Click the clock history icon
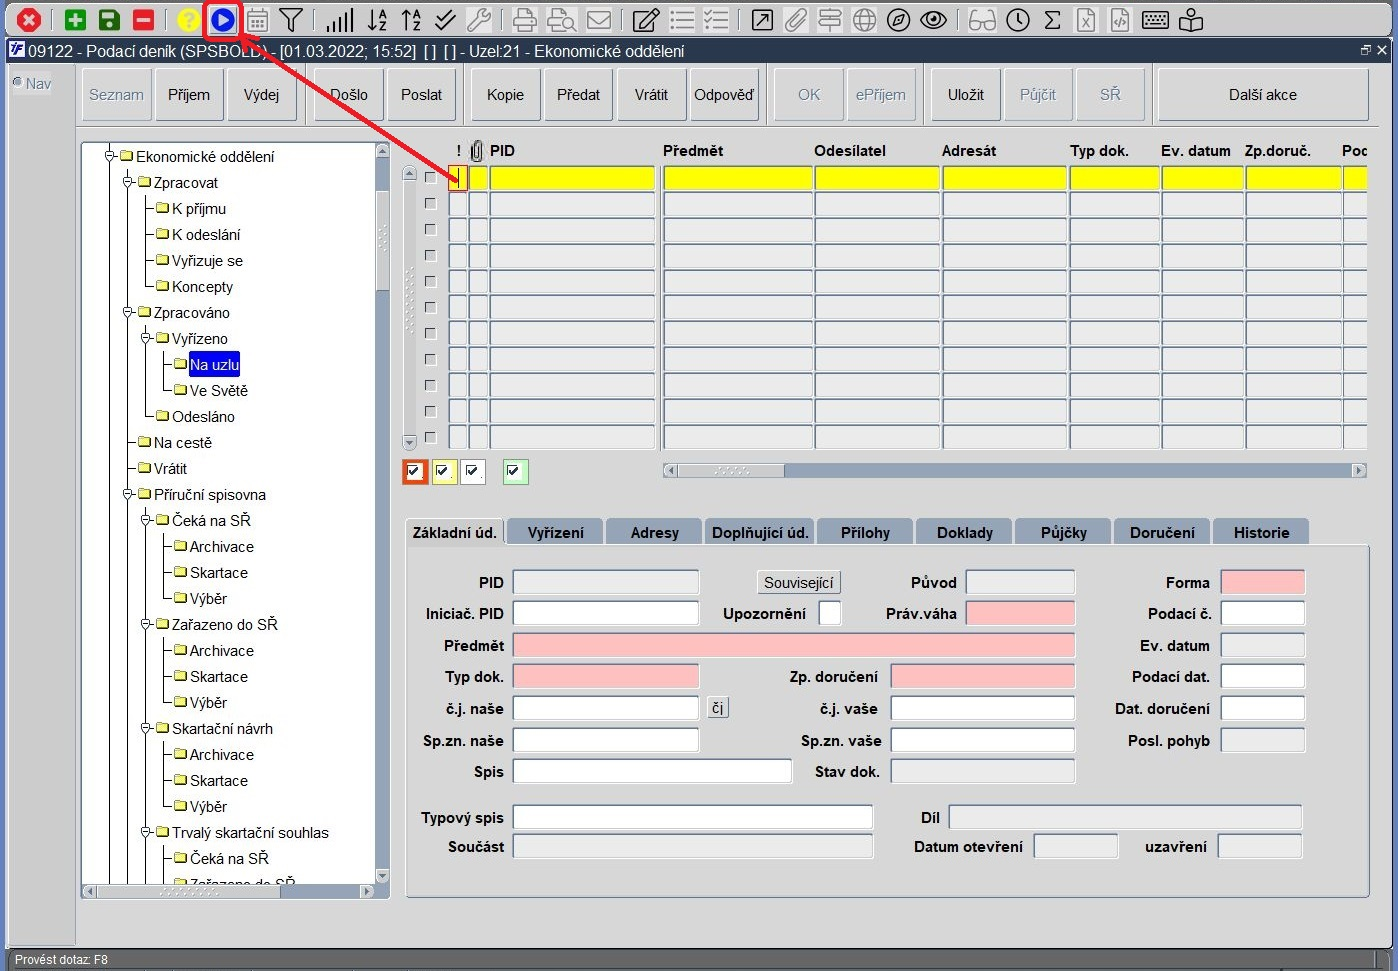Viewport: 1398px width, 971px height. tap(1018, 19)
